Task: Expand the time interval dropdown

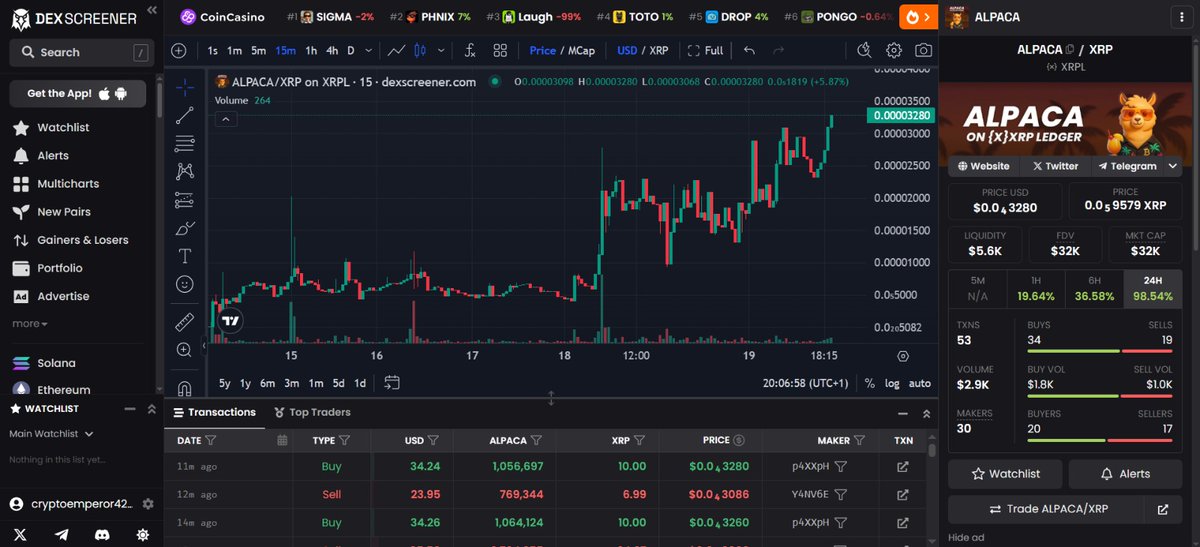Action: pyautogui.click(x=370, y=50)
